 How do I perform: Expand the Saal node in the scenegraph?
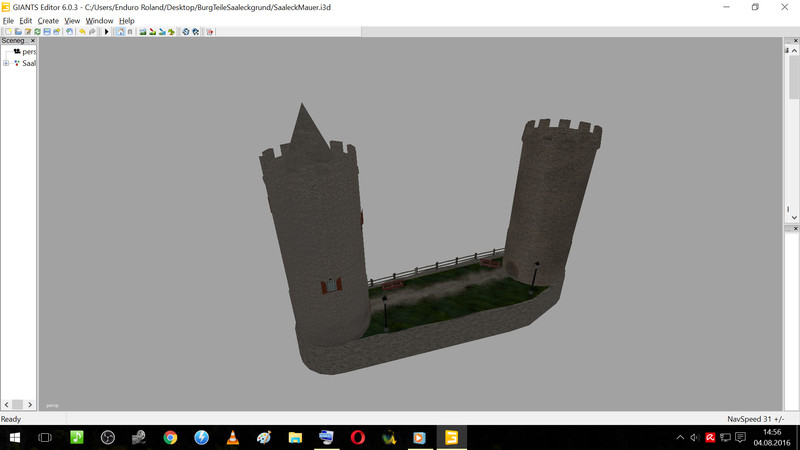[x=6, y=63]
